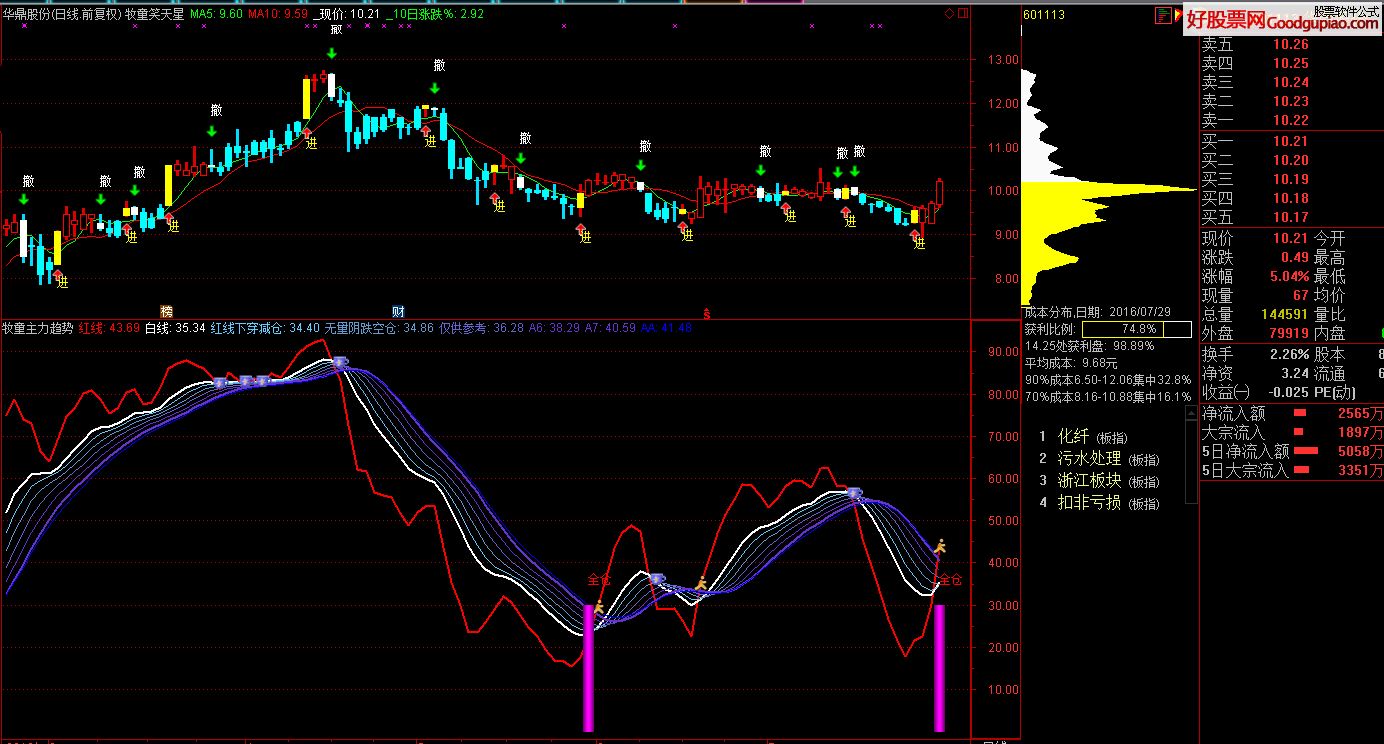1384x744 pixels.
Task: Click the last 全仓 signal label
Action: click(x=951, y=580)
